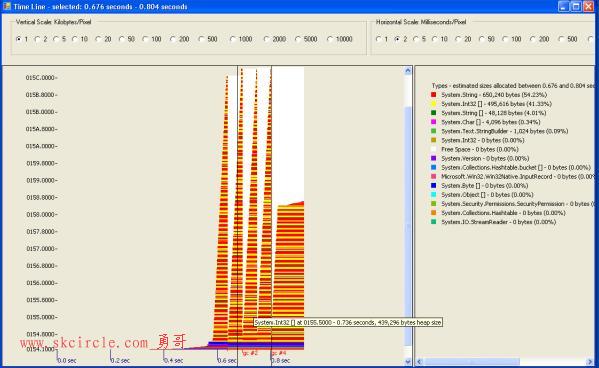Choose vertical scale 200 option
Image resolution: width=599 pixels, height=368 pixels.
tap(173, 39)
